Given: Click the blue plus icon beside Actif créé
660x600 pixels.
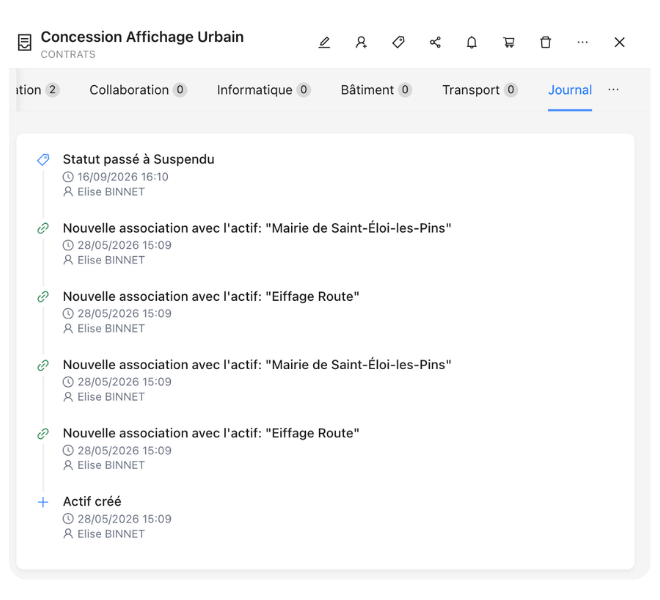Looking at the screenshot, I should [43, 502].
